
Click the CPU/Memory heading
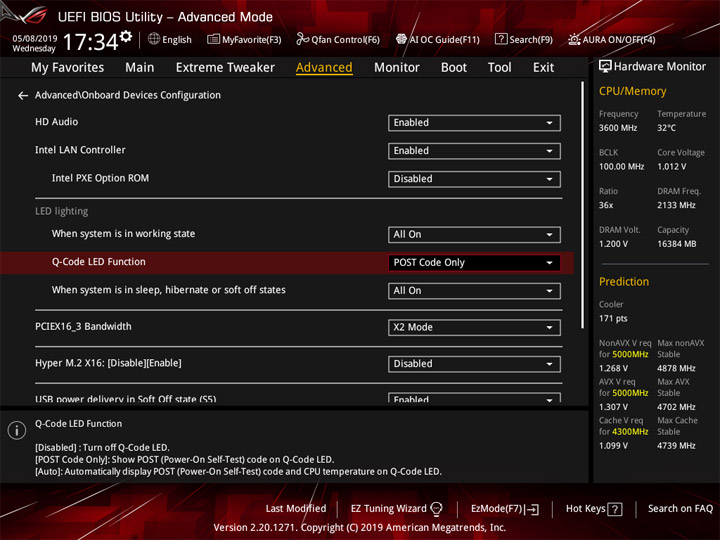[632, 91]
